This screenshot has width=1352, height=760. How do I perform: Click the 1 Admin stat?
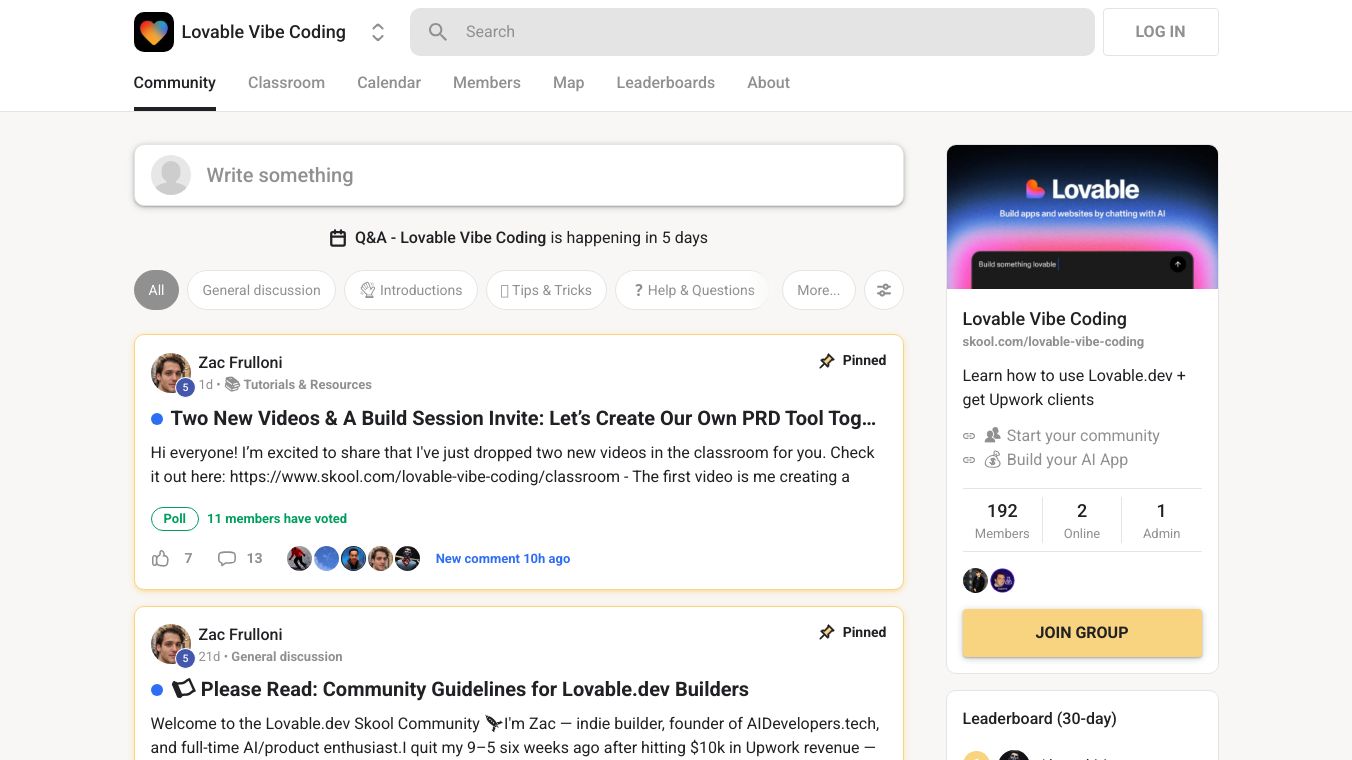pyautogui.click(x=1161, y=520)
